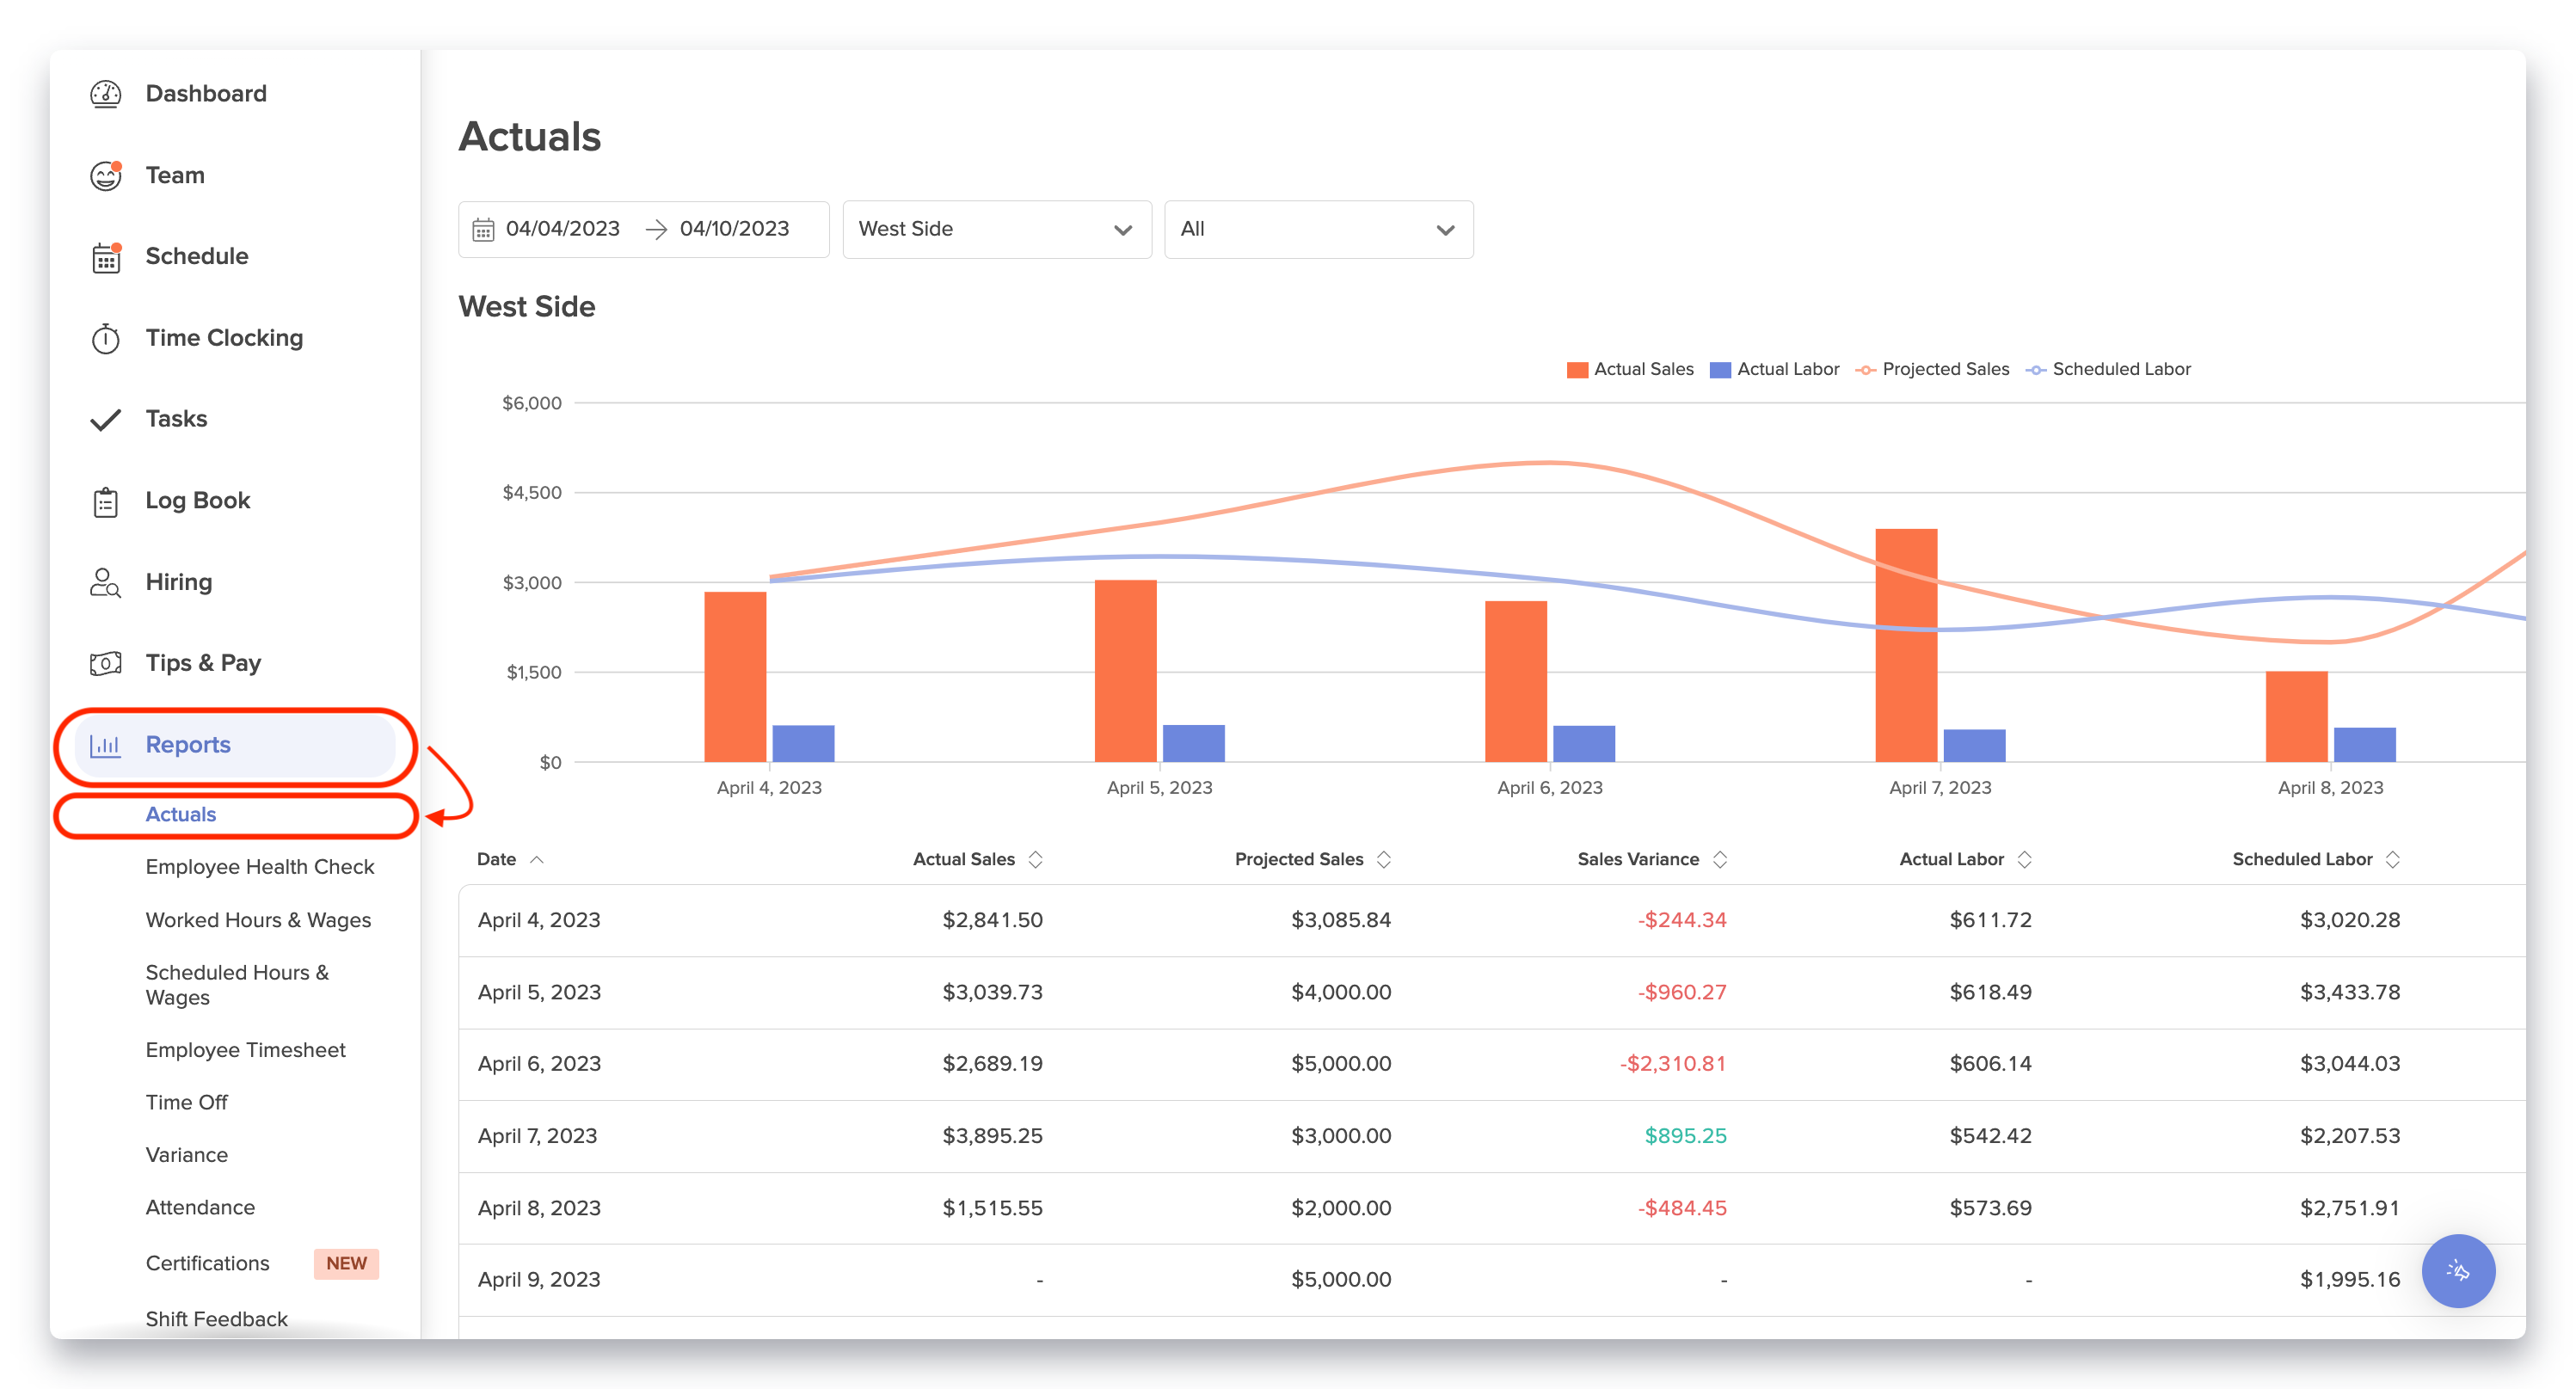
Task: Click the Hiring person-search icon
Action: tap(105, 583)
